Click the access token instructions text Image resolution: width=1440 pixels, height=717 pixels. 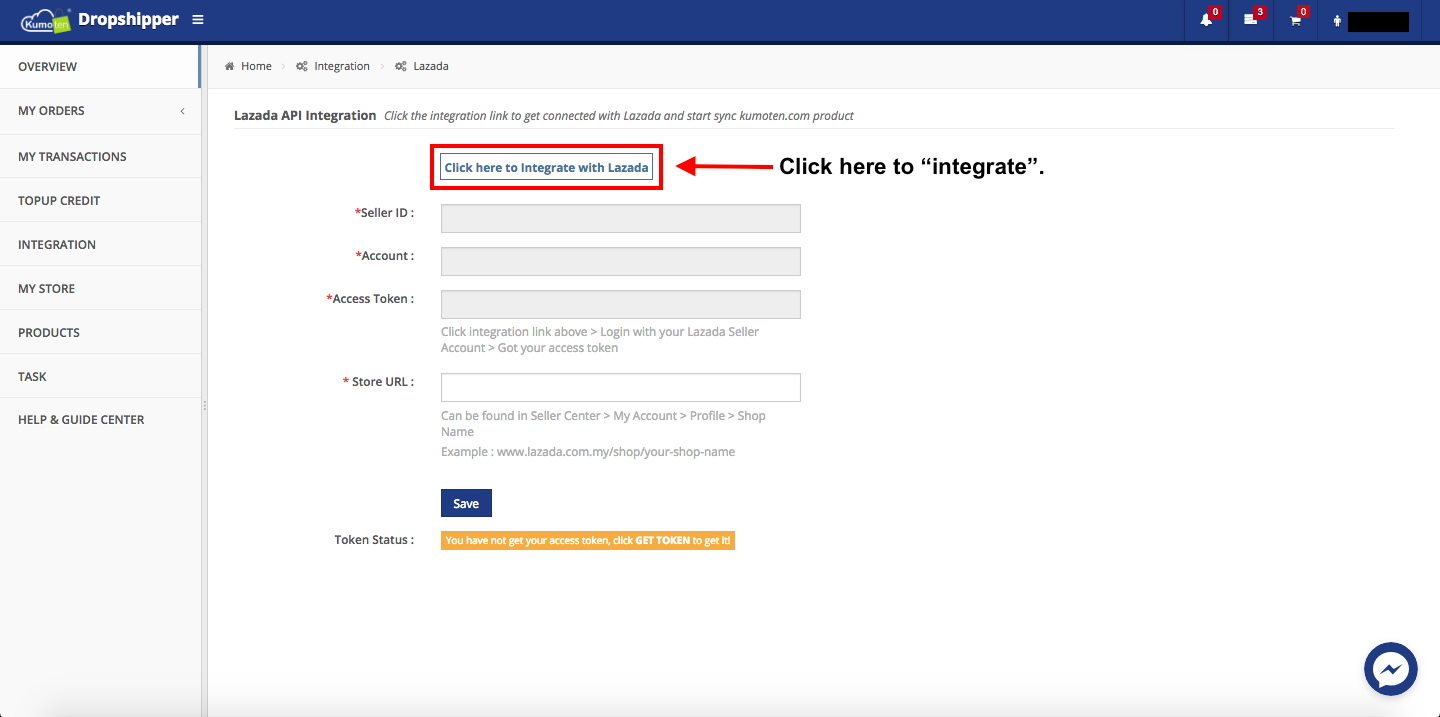(600, 340)
